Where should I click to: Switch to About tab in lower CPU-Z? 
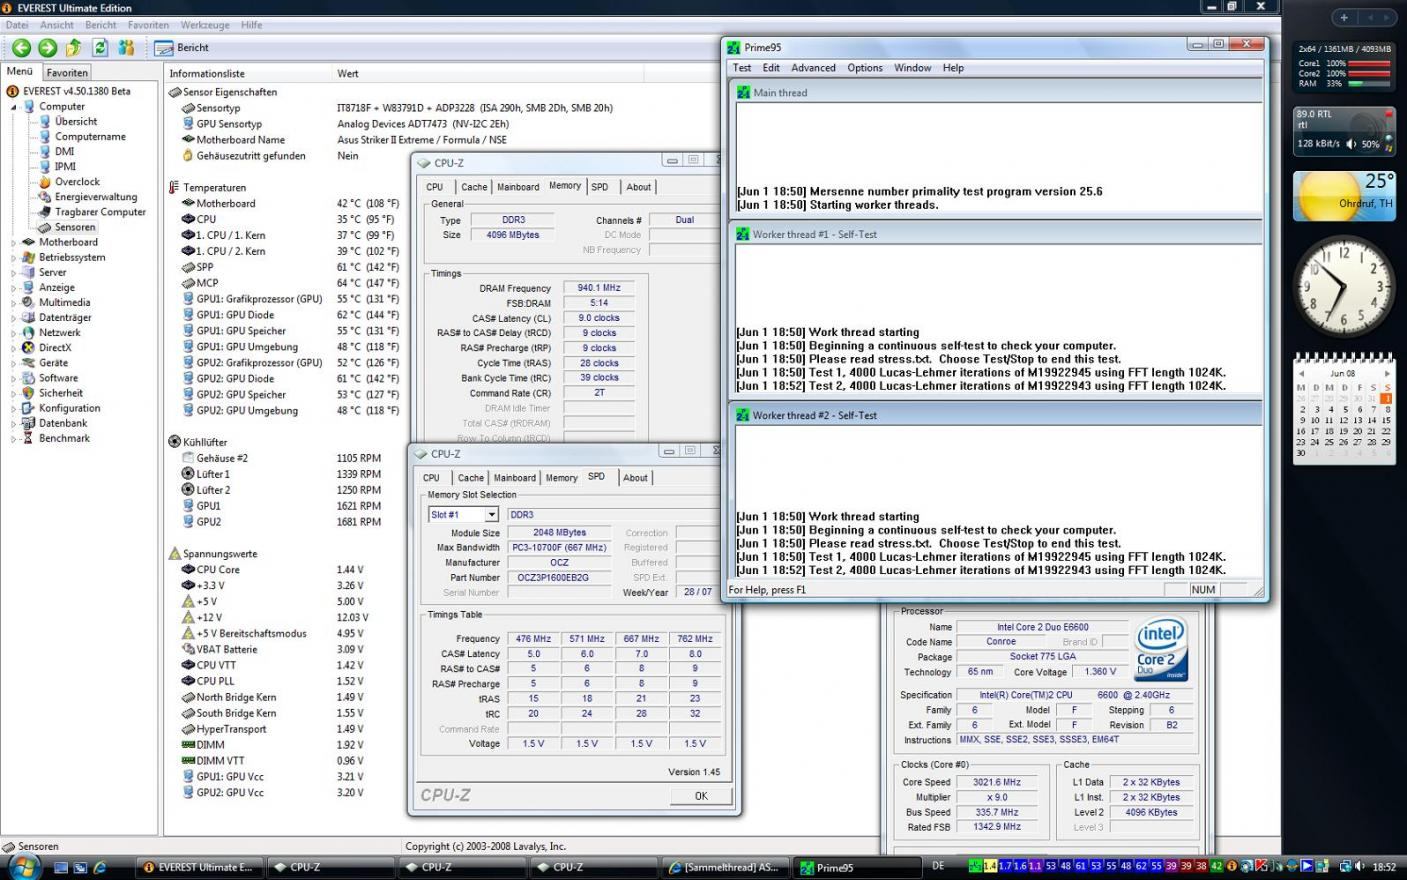pos(635,478)
